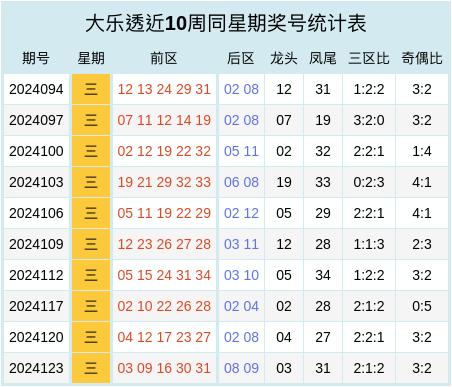
Task: Click front numbers 19 21 29 32 33
Action: pos(164,182)
